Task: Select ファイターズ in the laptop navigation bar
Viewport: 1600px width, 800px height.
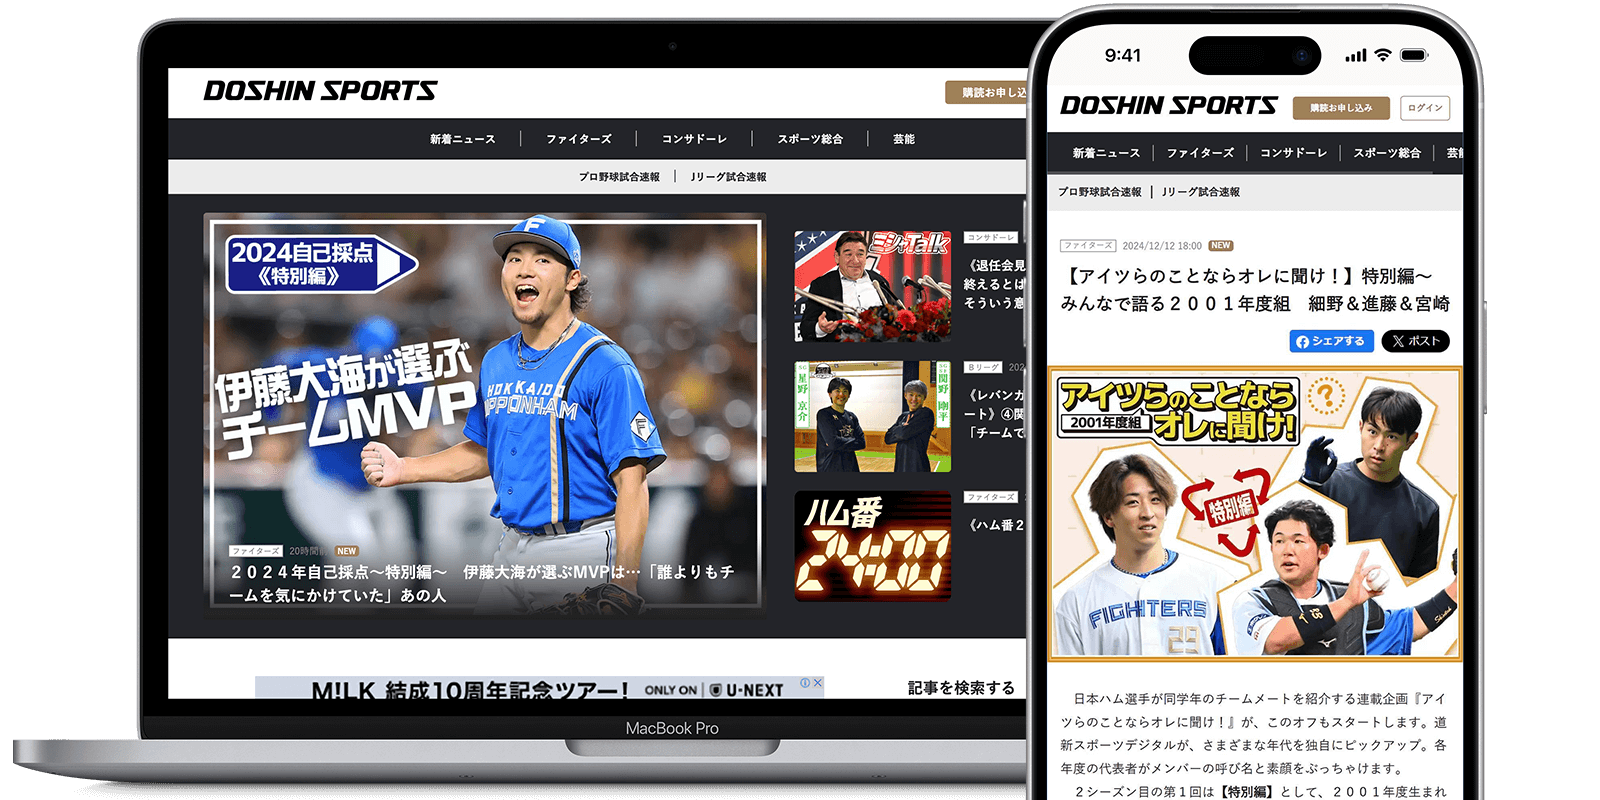Action: [578, 139]
